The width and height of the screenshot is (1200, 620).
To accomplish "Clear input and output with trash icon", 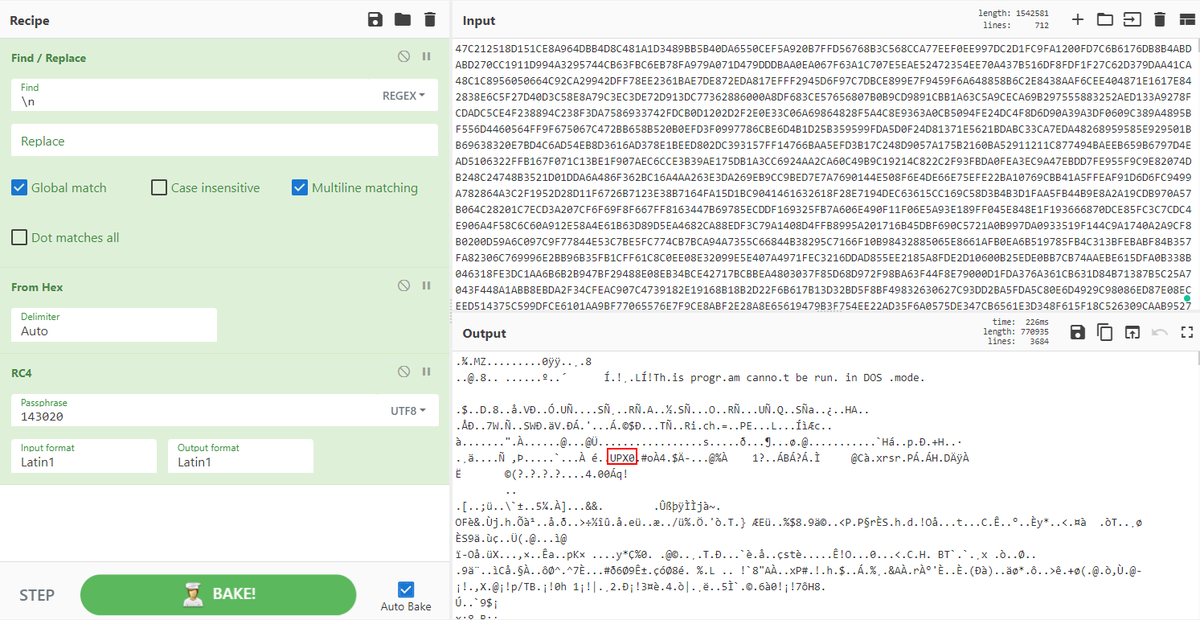I will pos(1159,20).
